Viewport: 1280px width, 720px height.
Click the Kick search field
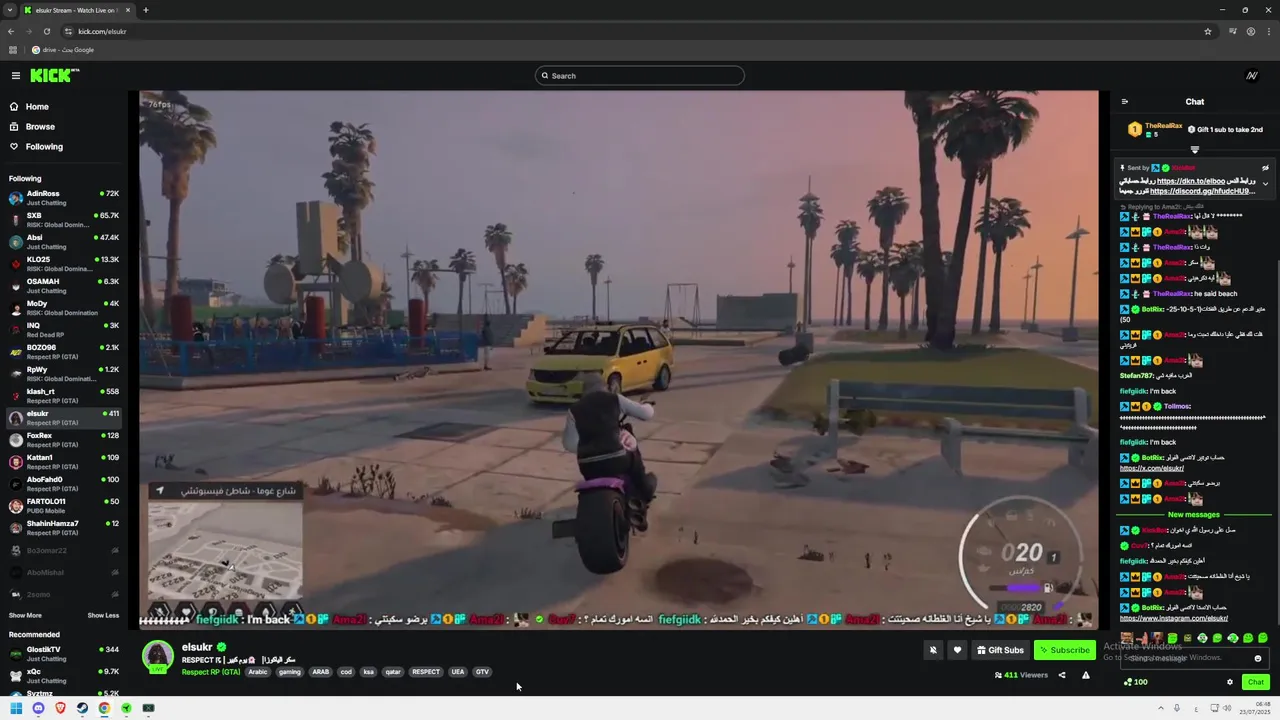pyautogui.click(x=640, y=76)
